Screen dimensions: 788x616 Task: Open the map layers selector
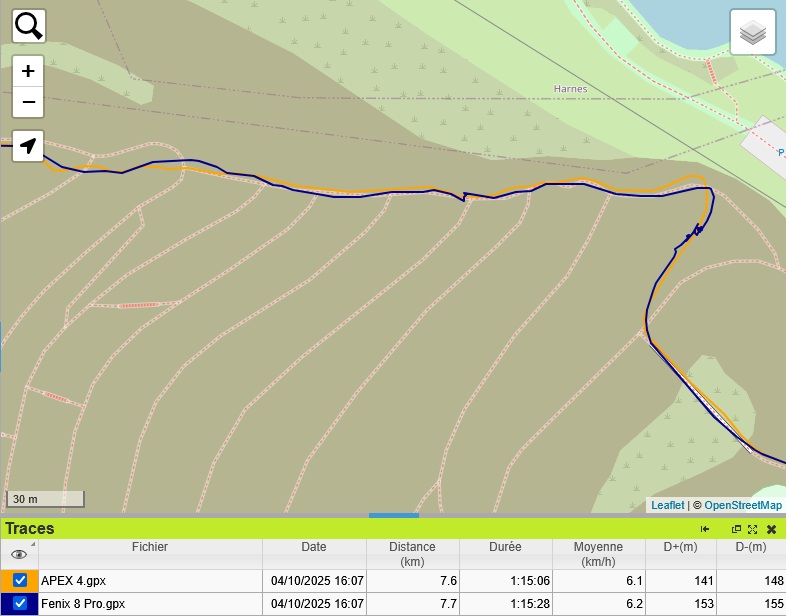coord(753,34)
